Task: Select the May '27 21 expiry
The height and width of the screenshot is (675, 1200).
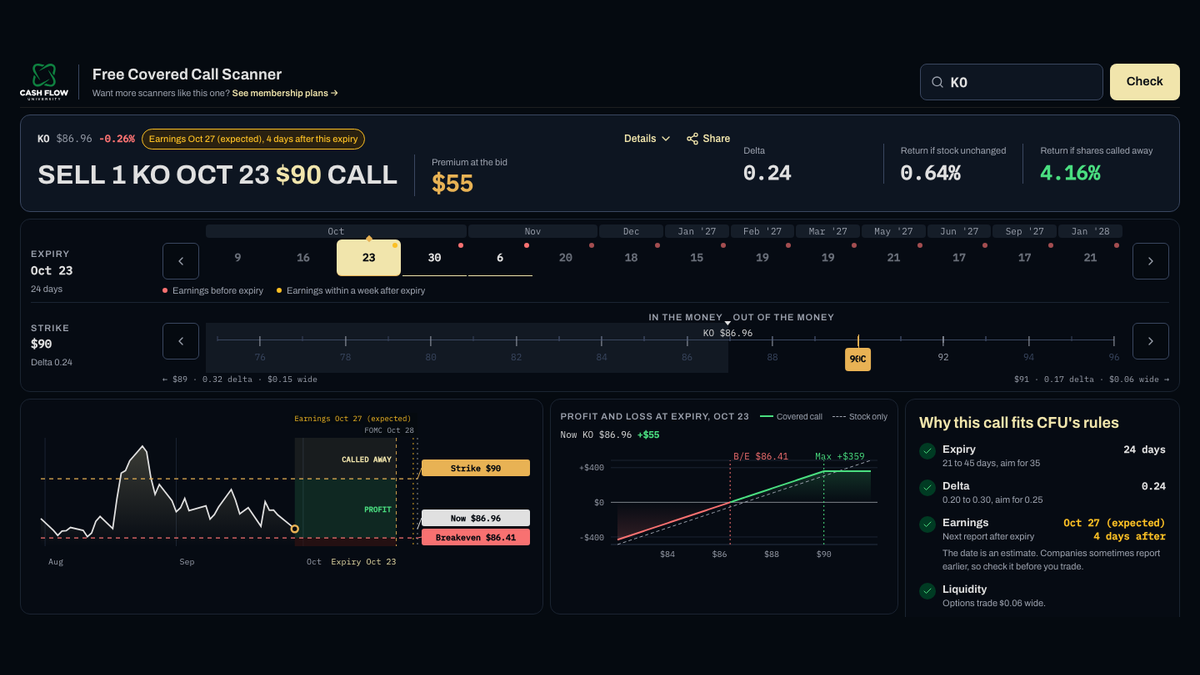Action: [x=893, y=258]
